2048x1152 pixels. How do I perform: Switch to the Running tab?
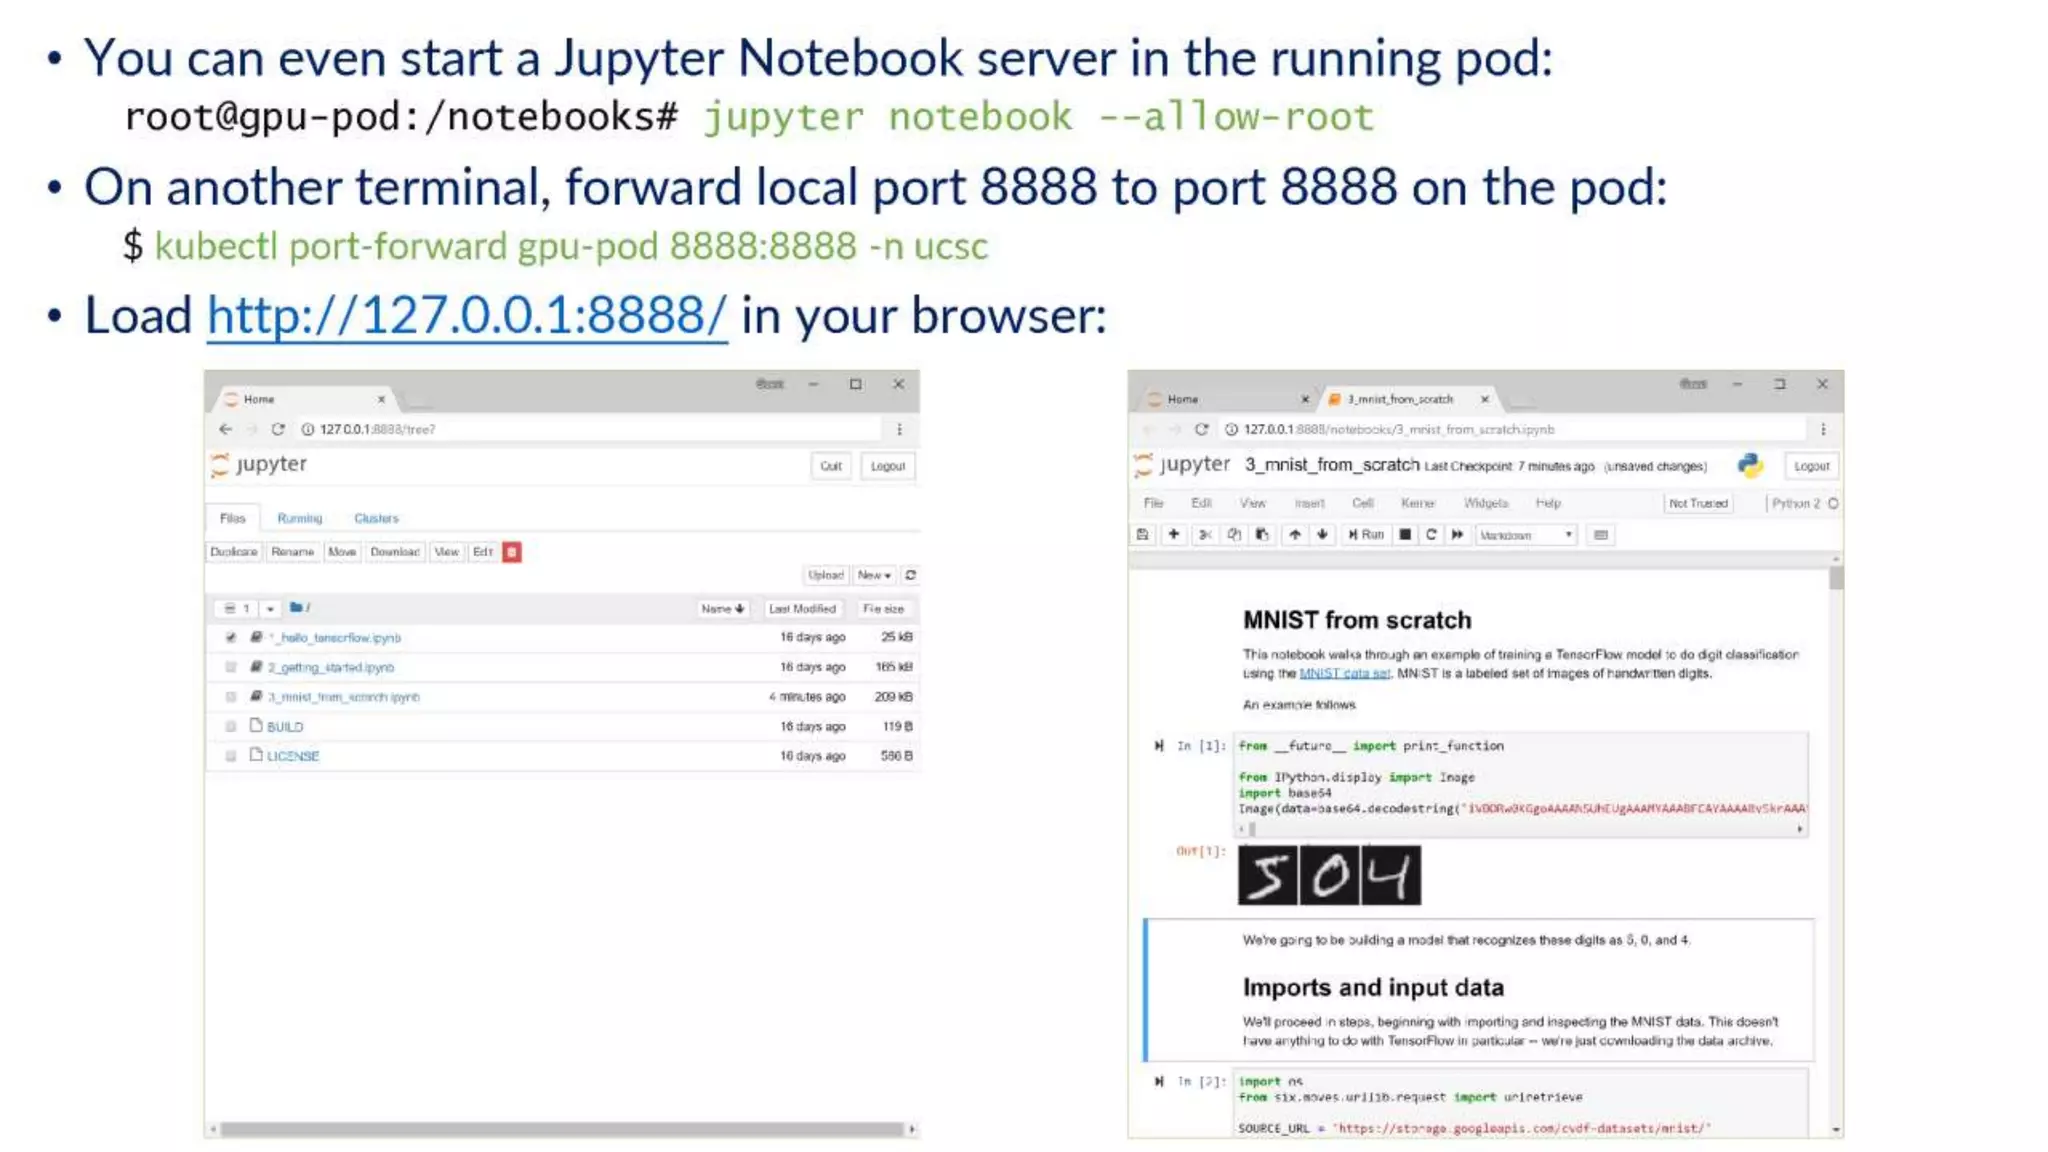pyautogui.click(x=299, y=518)
